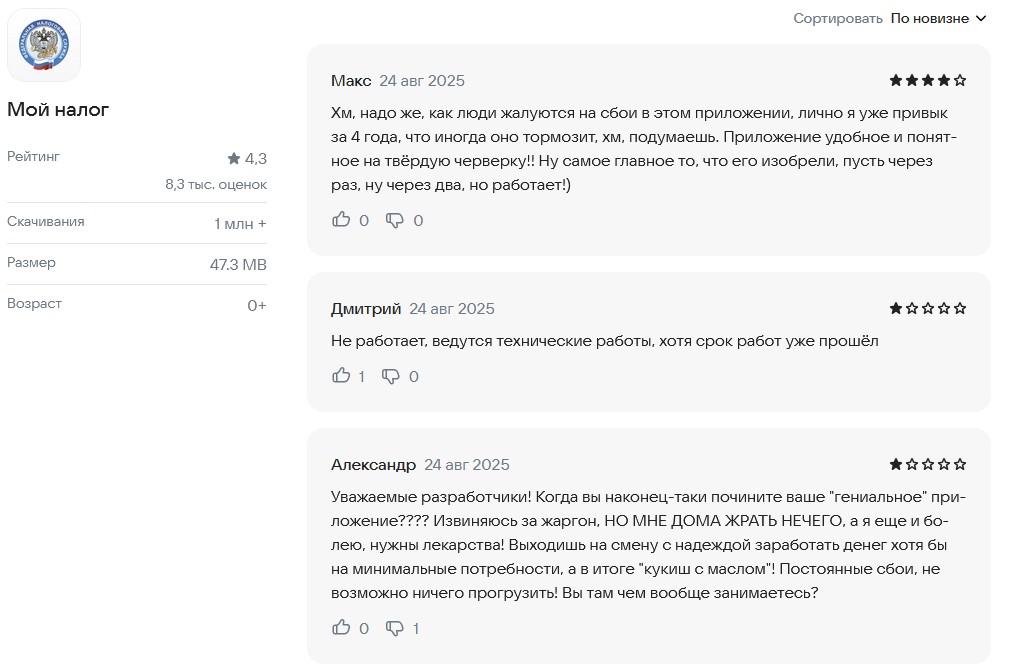1011x667 pixels.
Task: Click the four-star rating on Макс's review
Action: click(x=927, y=81)
